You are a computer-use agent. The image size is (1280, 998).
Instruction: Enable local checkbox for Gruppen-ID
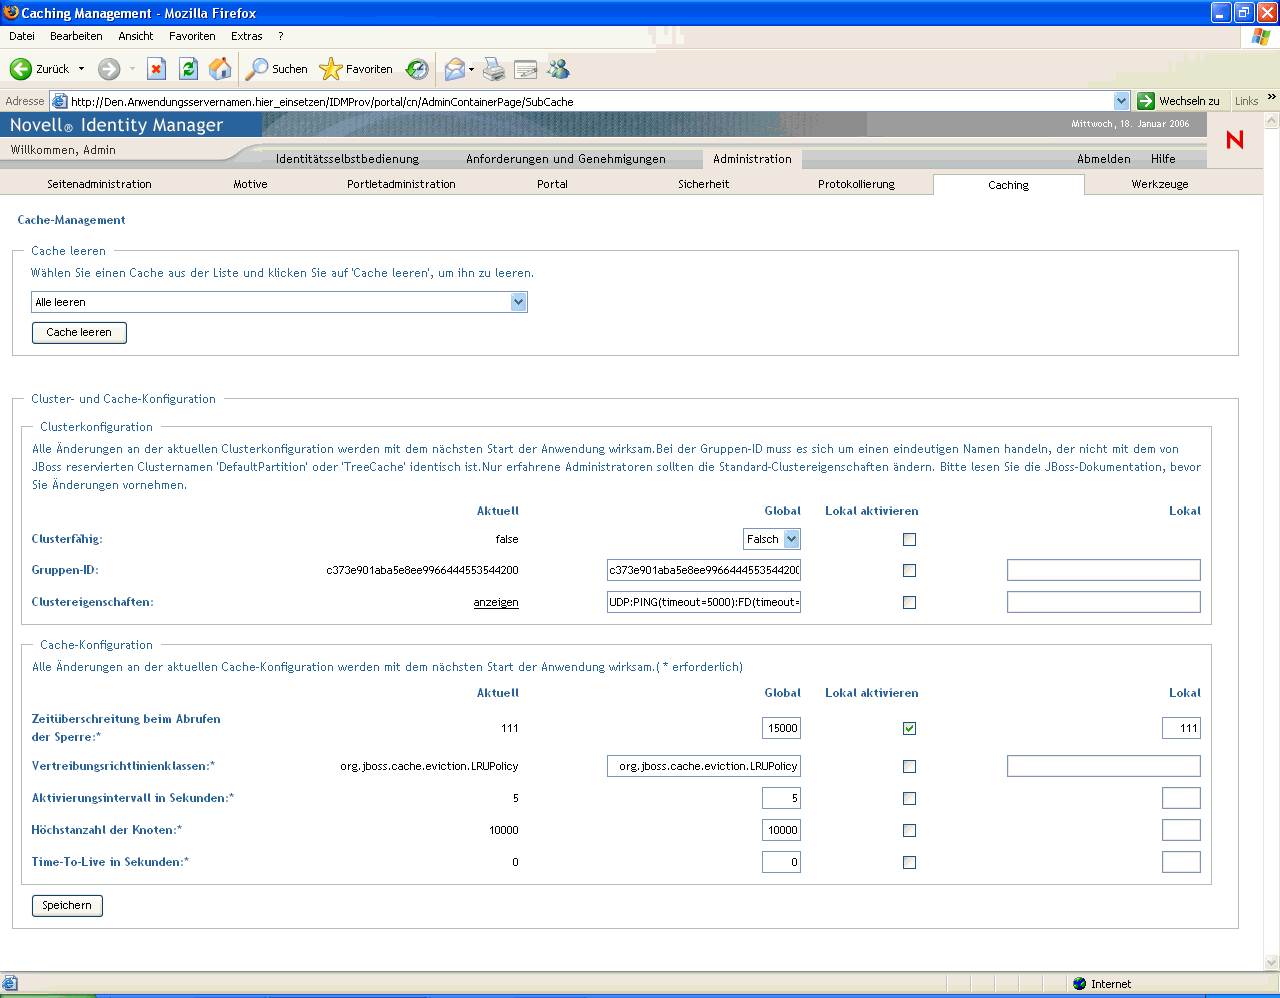click(909, 571)
